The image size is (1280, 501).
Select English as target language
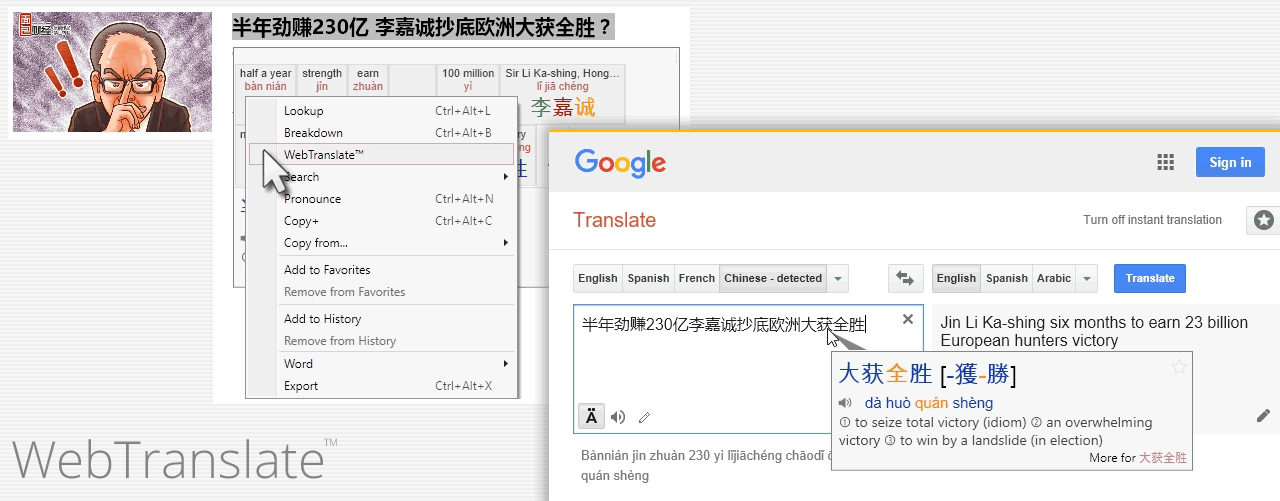click(x=956, y=278)
